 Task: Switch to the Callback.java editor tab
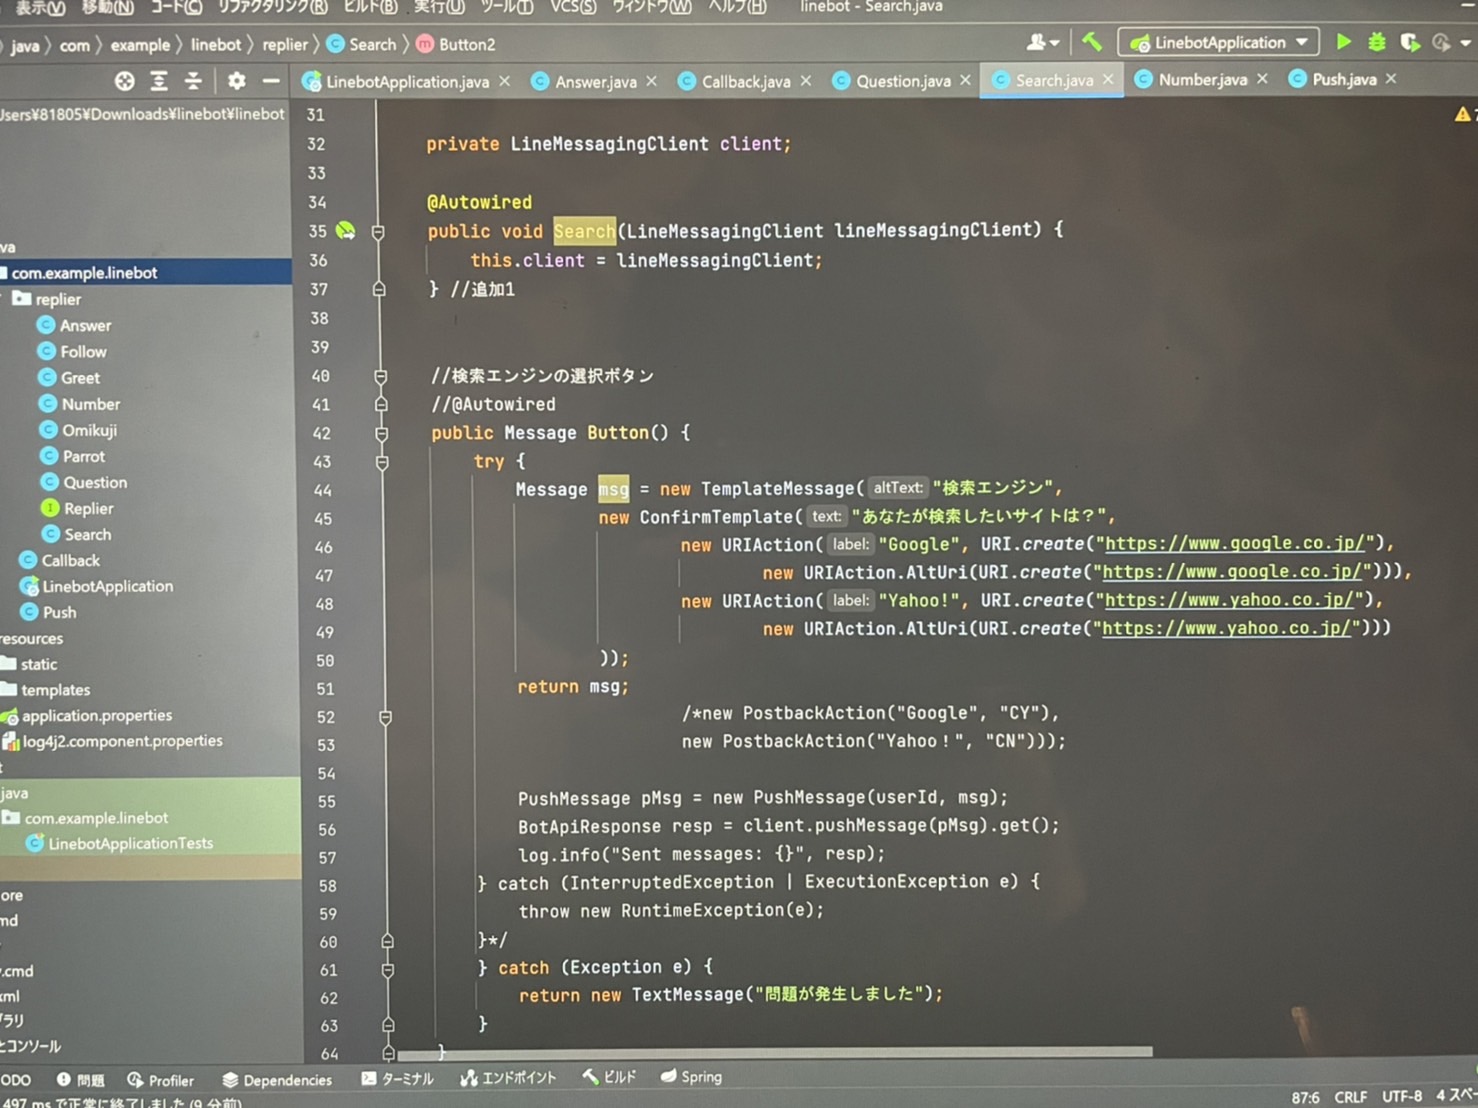pyautogui.click(x=745, y=82)
